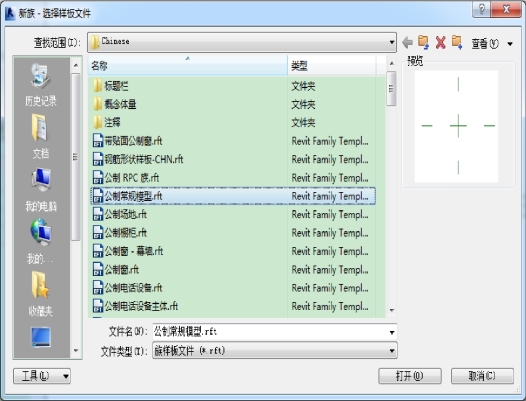Viewport: 526px width, 401px height.
Task: Click the back arrow navigation icon
Action: pos(408,43)
